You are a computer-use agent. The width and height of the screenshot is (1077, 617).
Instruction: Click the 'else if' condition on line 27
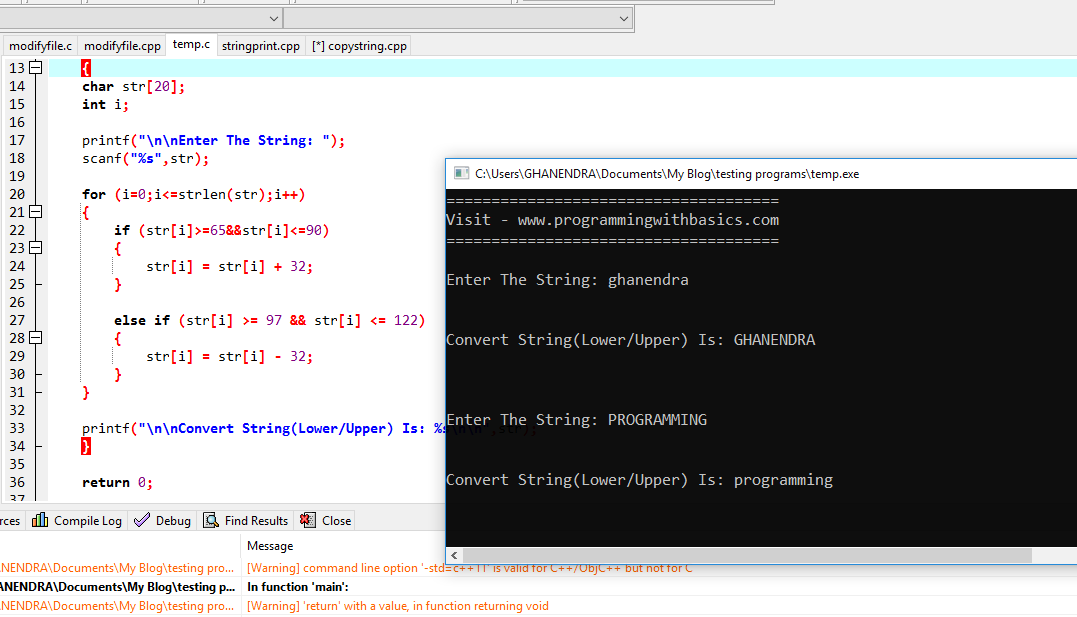point(269,320)
